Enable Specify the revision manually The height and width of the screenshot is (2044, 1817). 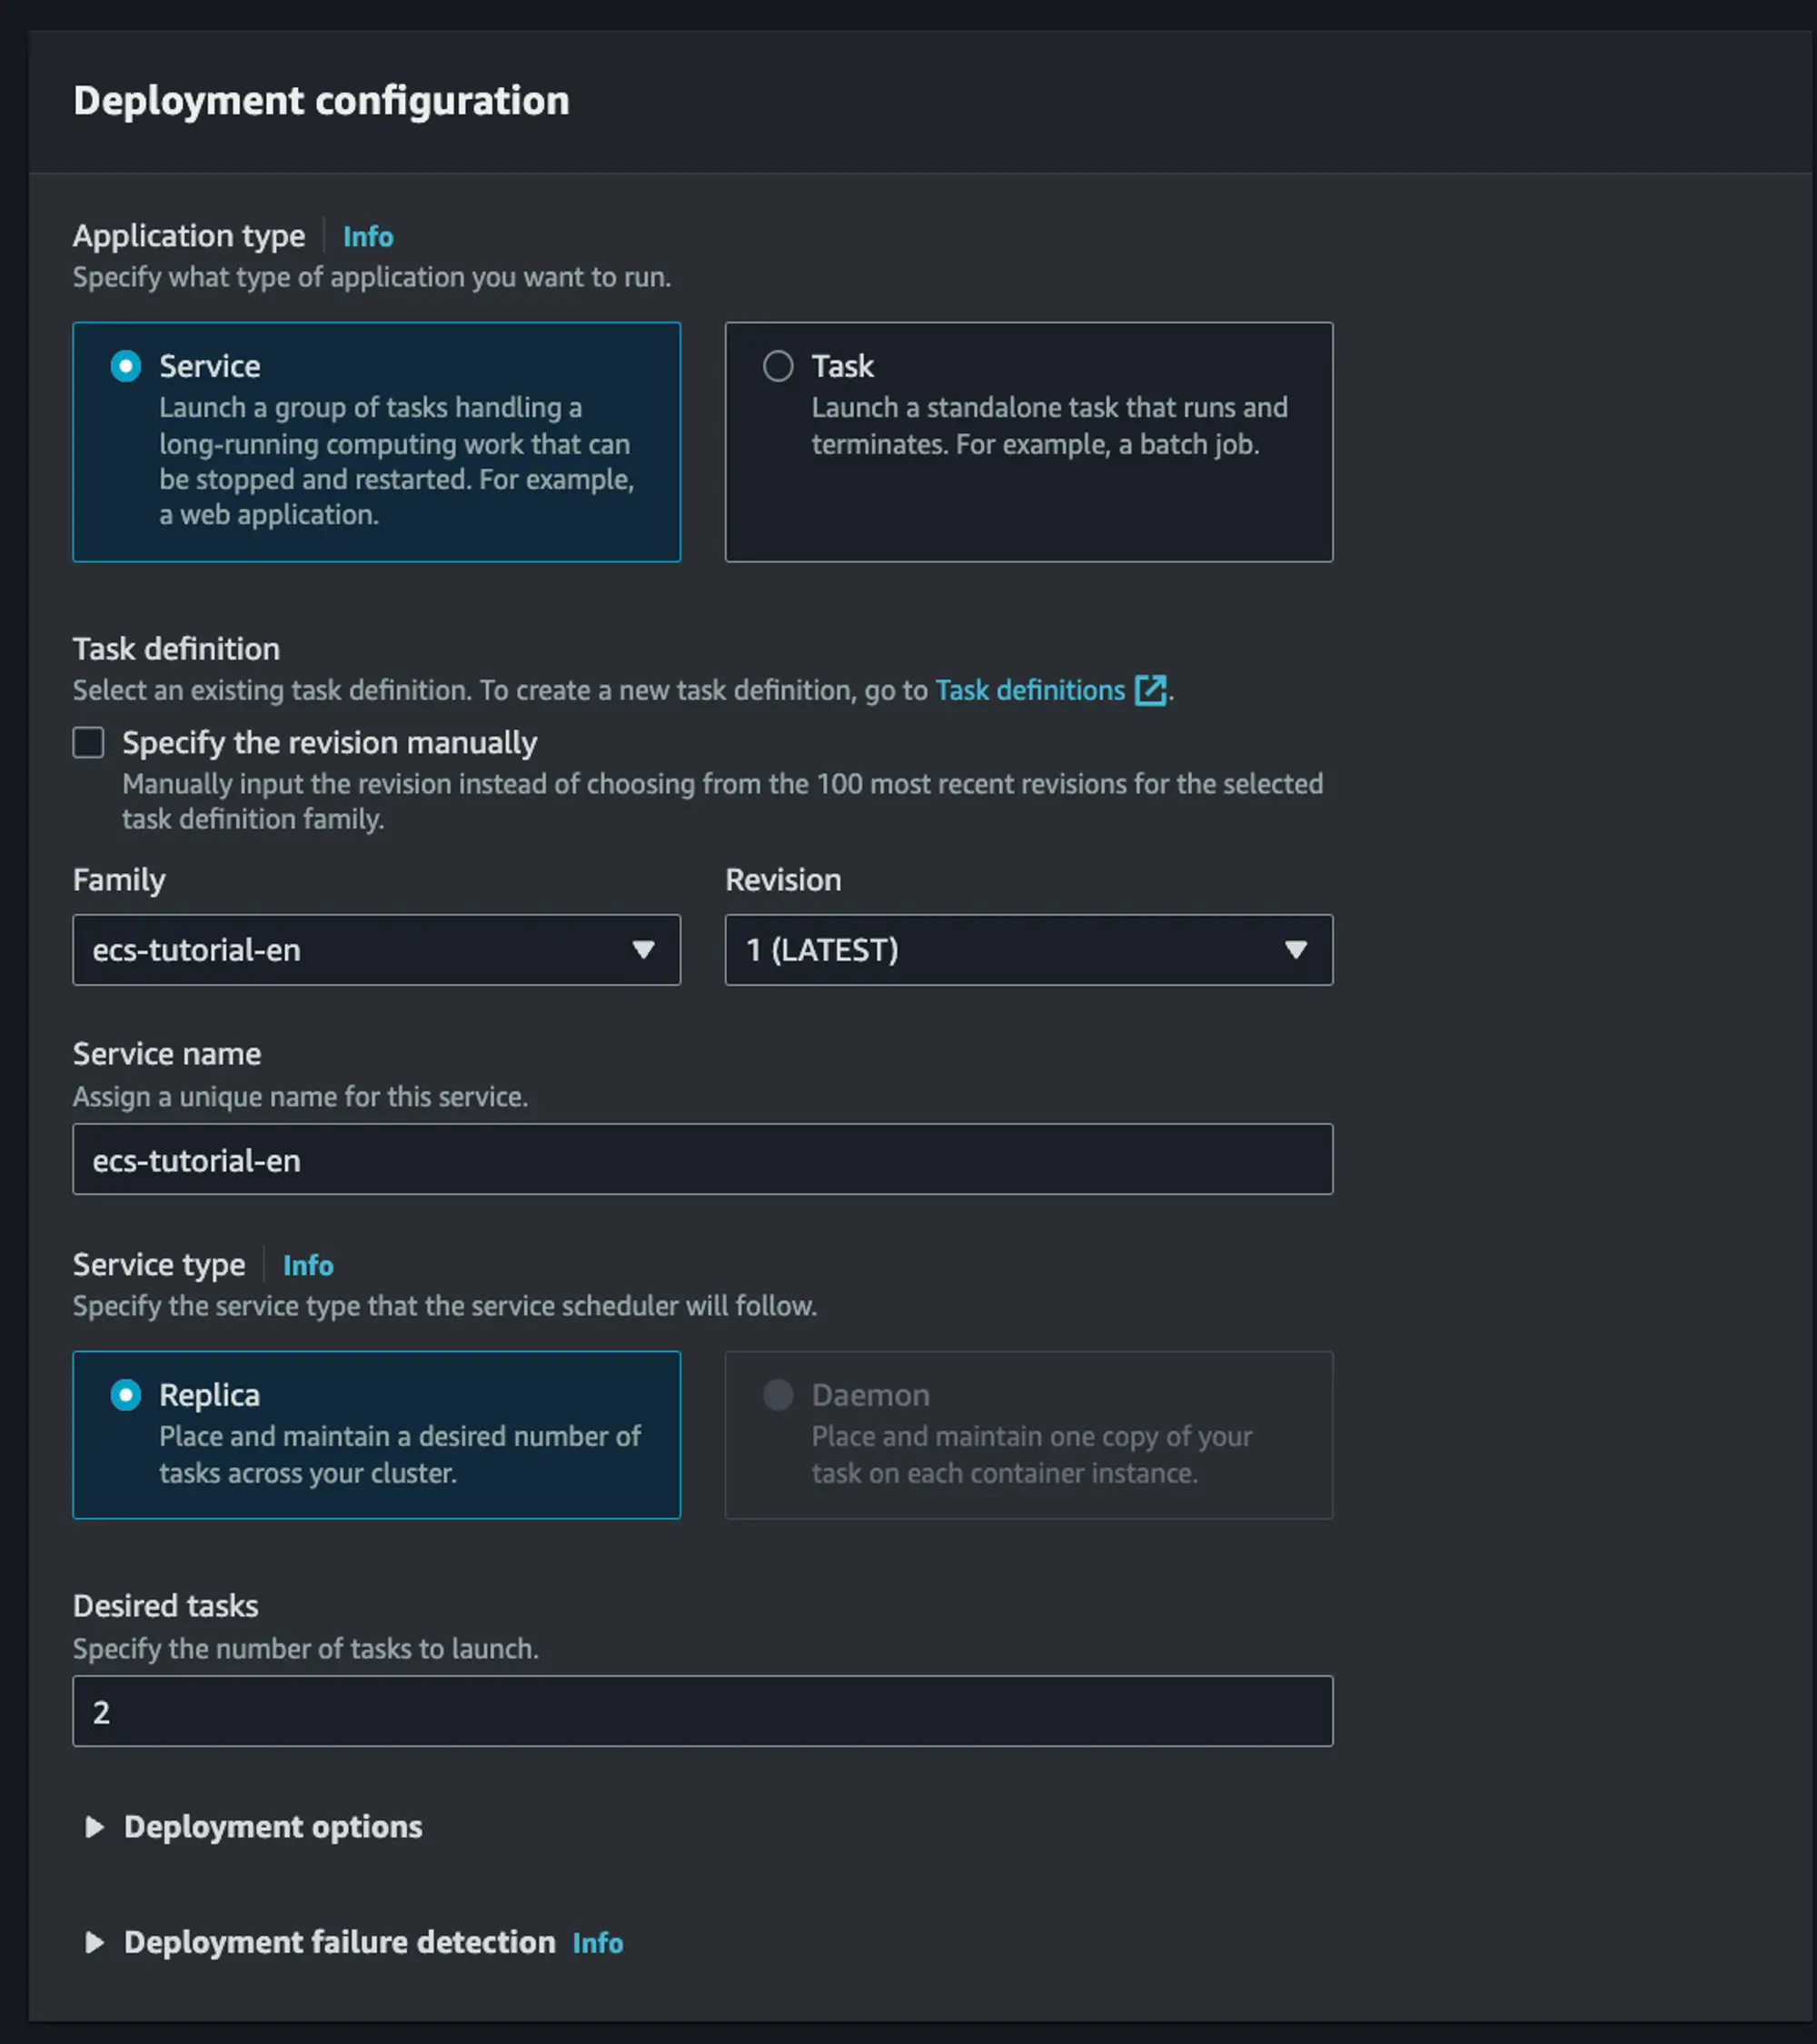click(88, 742)
